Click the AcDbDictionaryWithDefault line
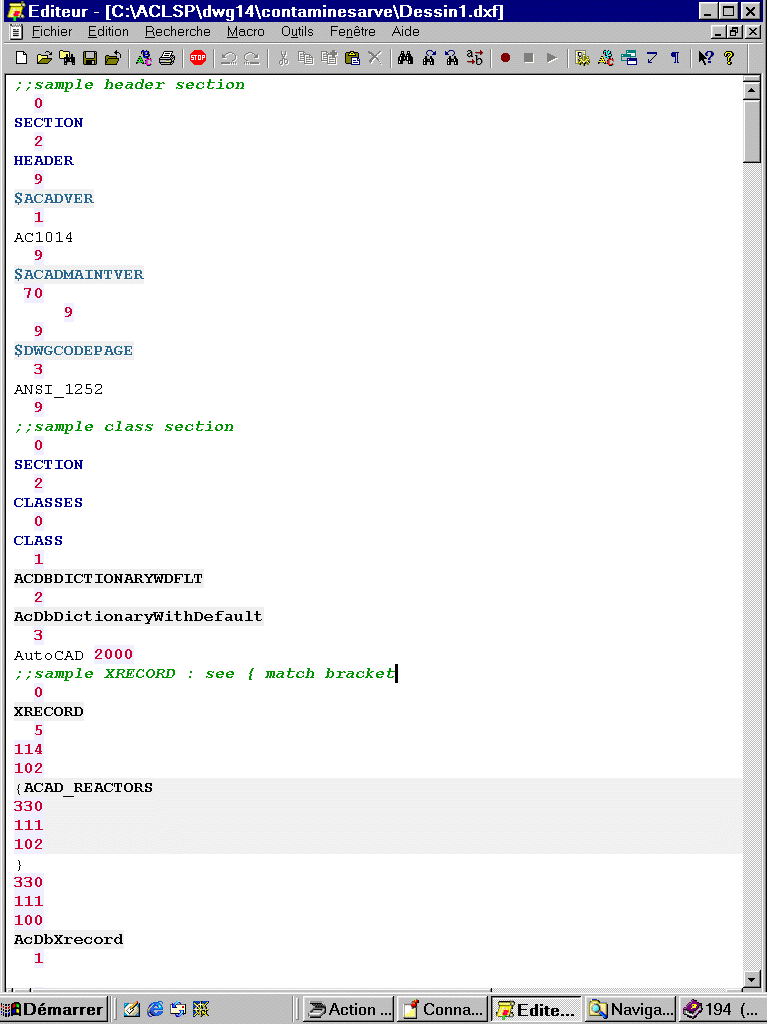 (138, 616)
